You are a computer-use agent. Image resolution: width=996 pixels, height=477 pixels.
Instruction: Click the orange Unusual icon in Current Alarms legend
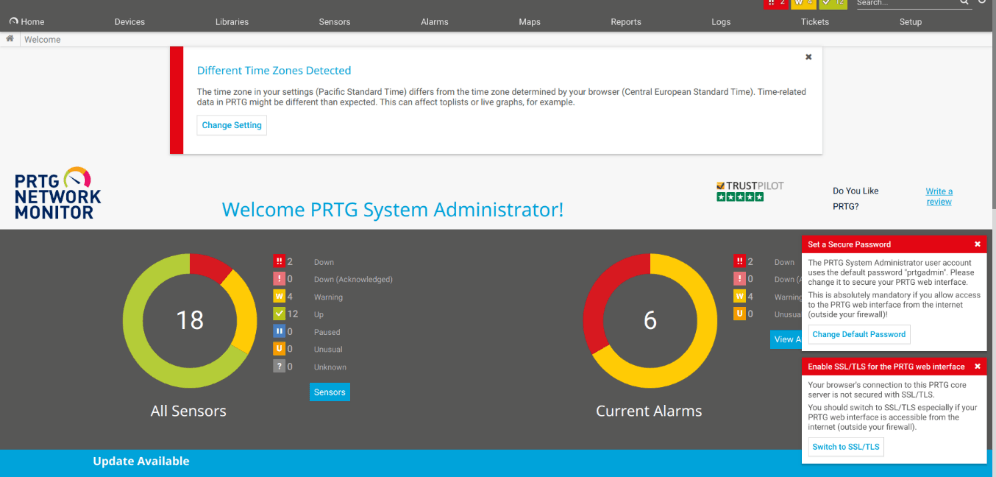tap(739, 314)
